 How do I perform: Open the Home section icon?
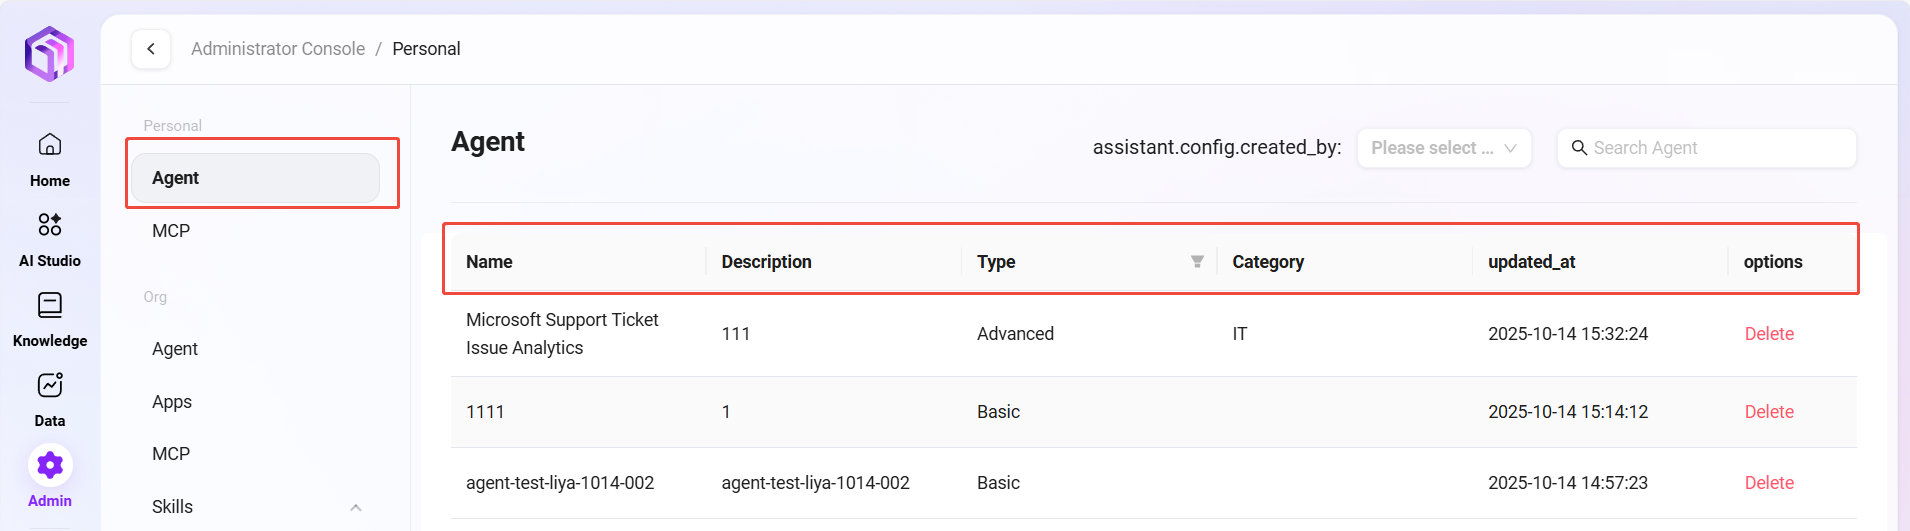coord(49,145)
